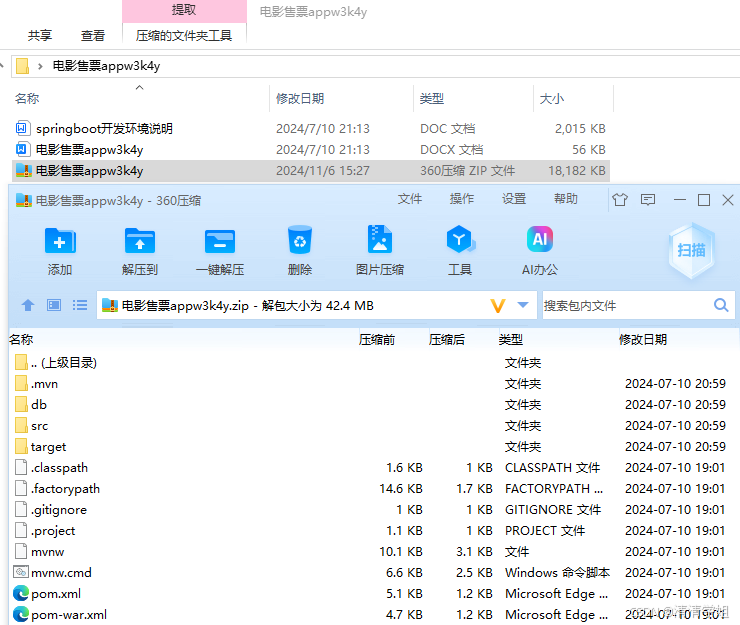Sort archive contents by 压缩后 column

pyautogui.click(x=446, y=339)
